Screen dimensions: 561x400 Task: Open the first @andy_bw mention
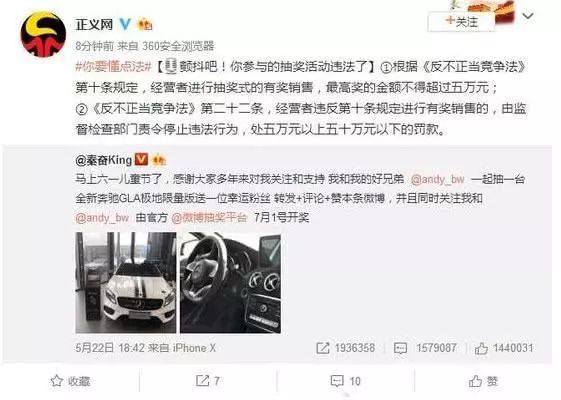(x=438, y=179)
